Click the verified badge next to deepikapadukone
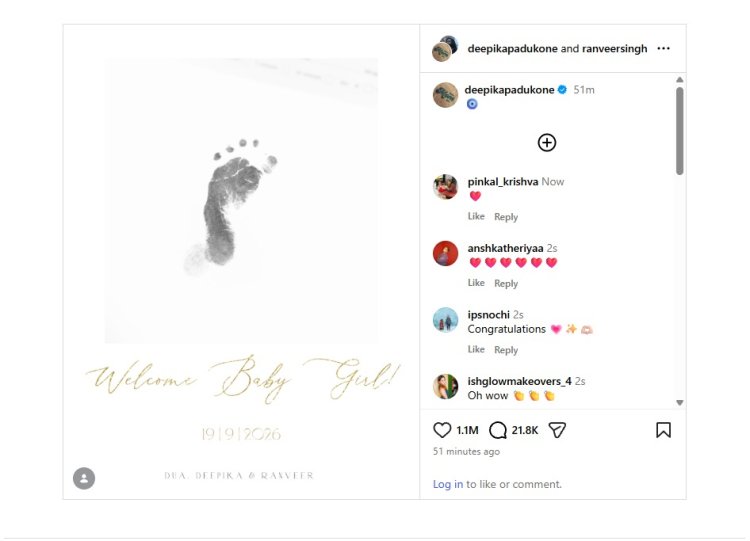 pyautogui.click(x=562, y=89)
